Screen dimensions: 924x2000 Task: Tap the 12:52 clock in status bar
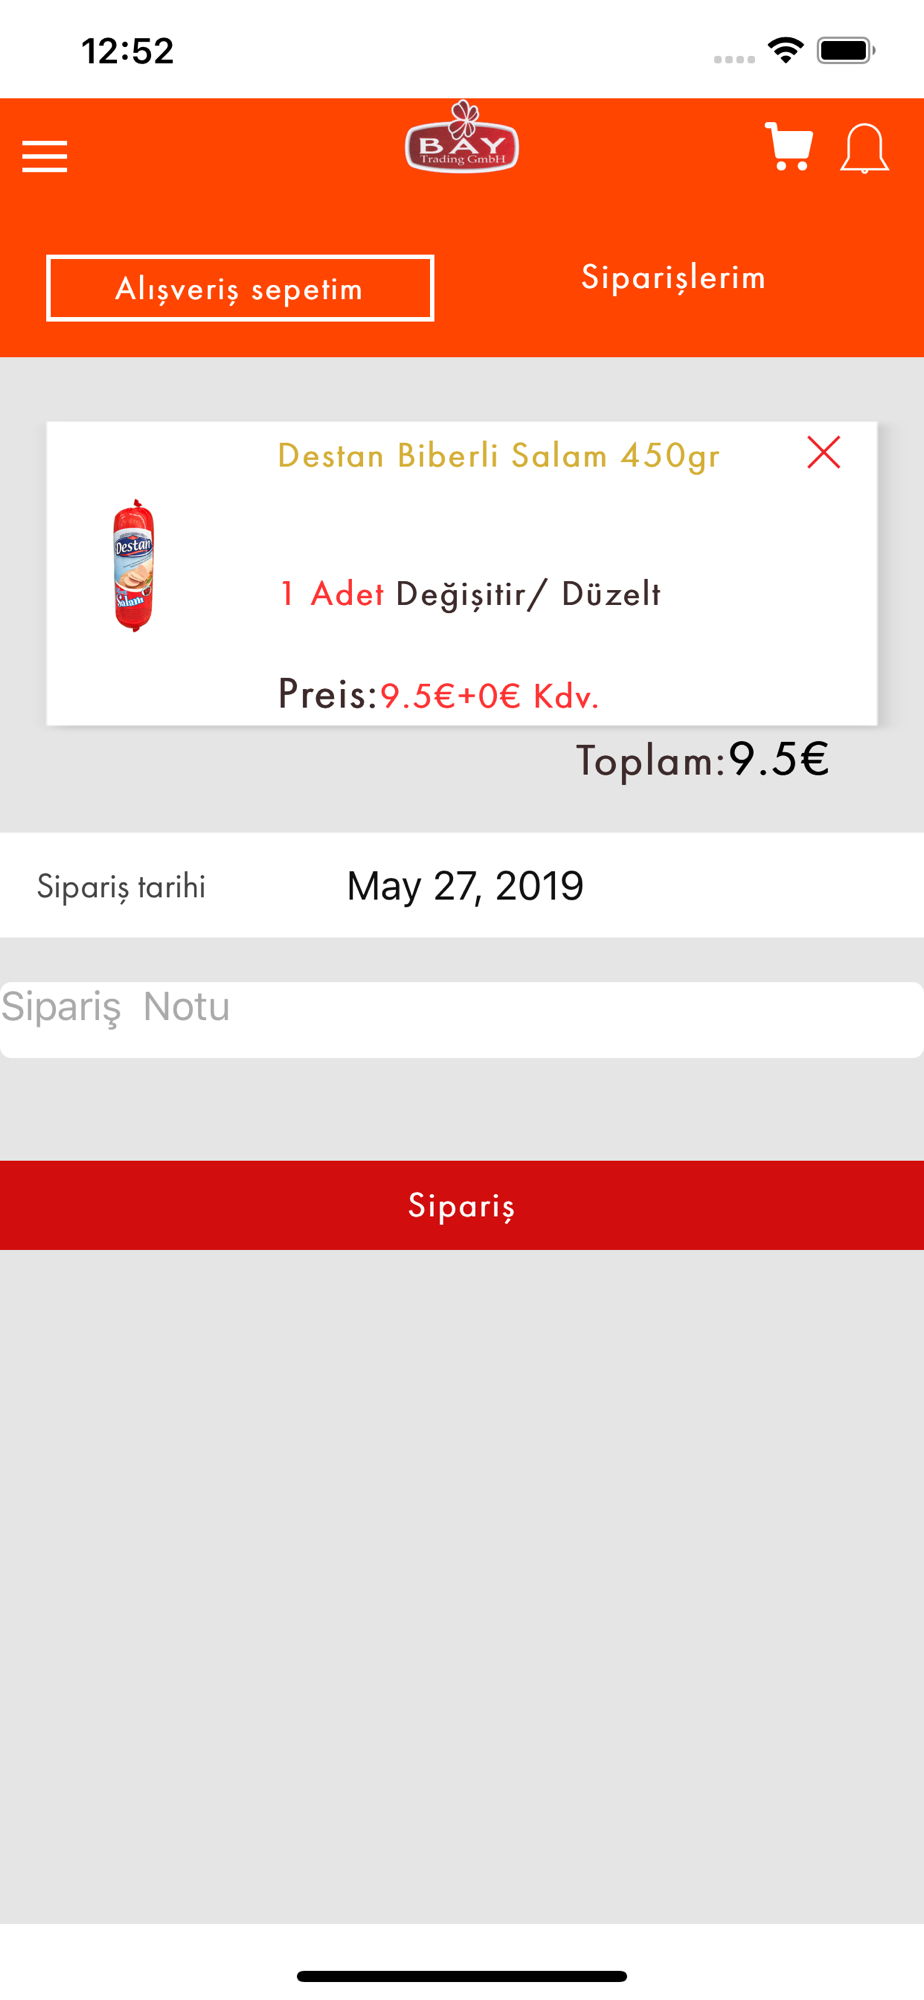pyautogui.click(x=128, y=51)
